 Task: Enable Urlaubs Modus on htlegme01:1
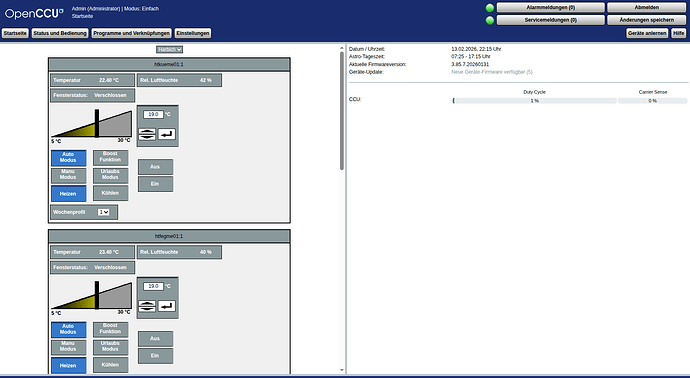(110, 347)
